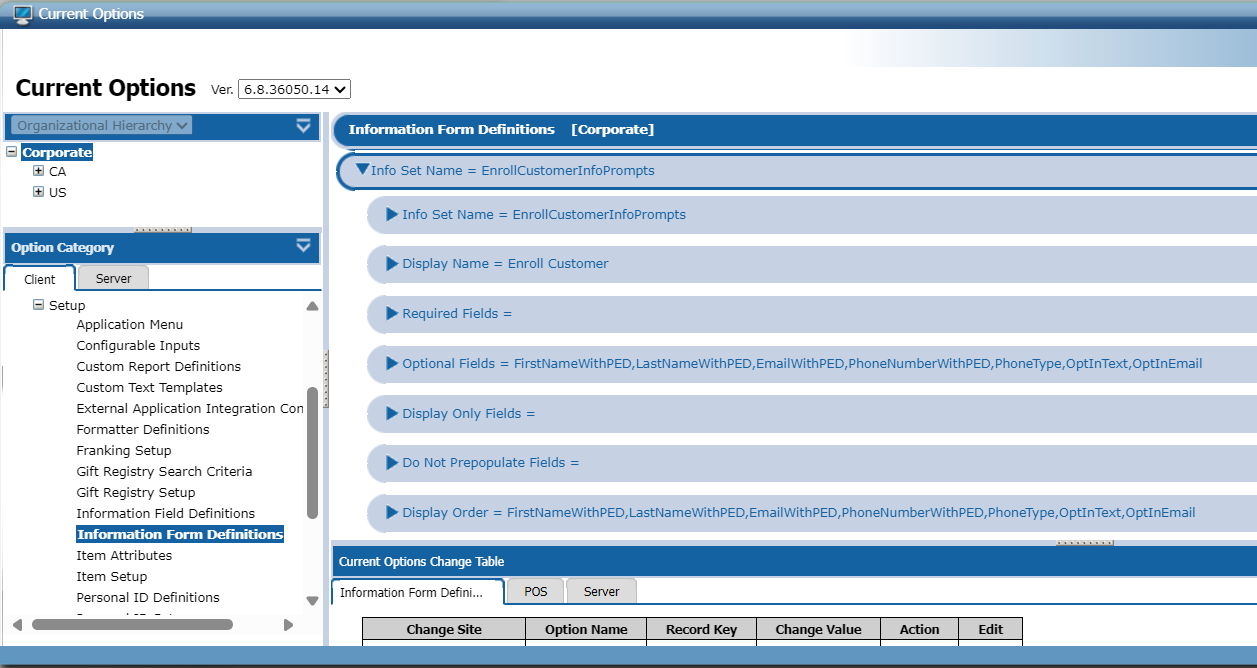
Task: Click the Current Options monitor icon in title bar
Action: tap(22, 14)
